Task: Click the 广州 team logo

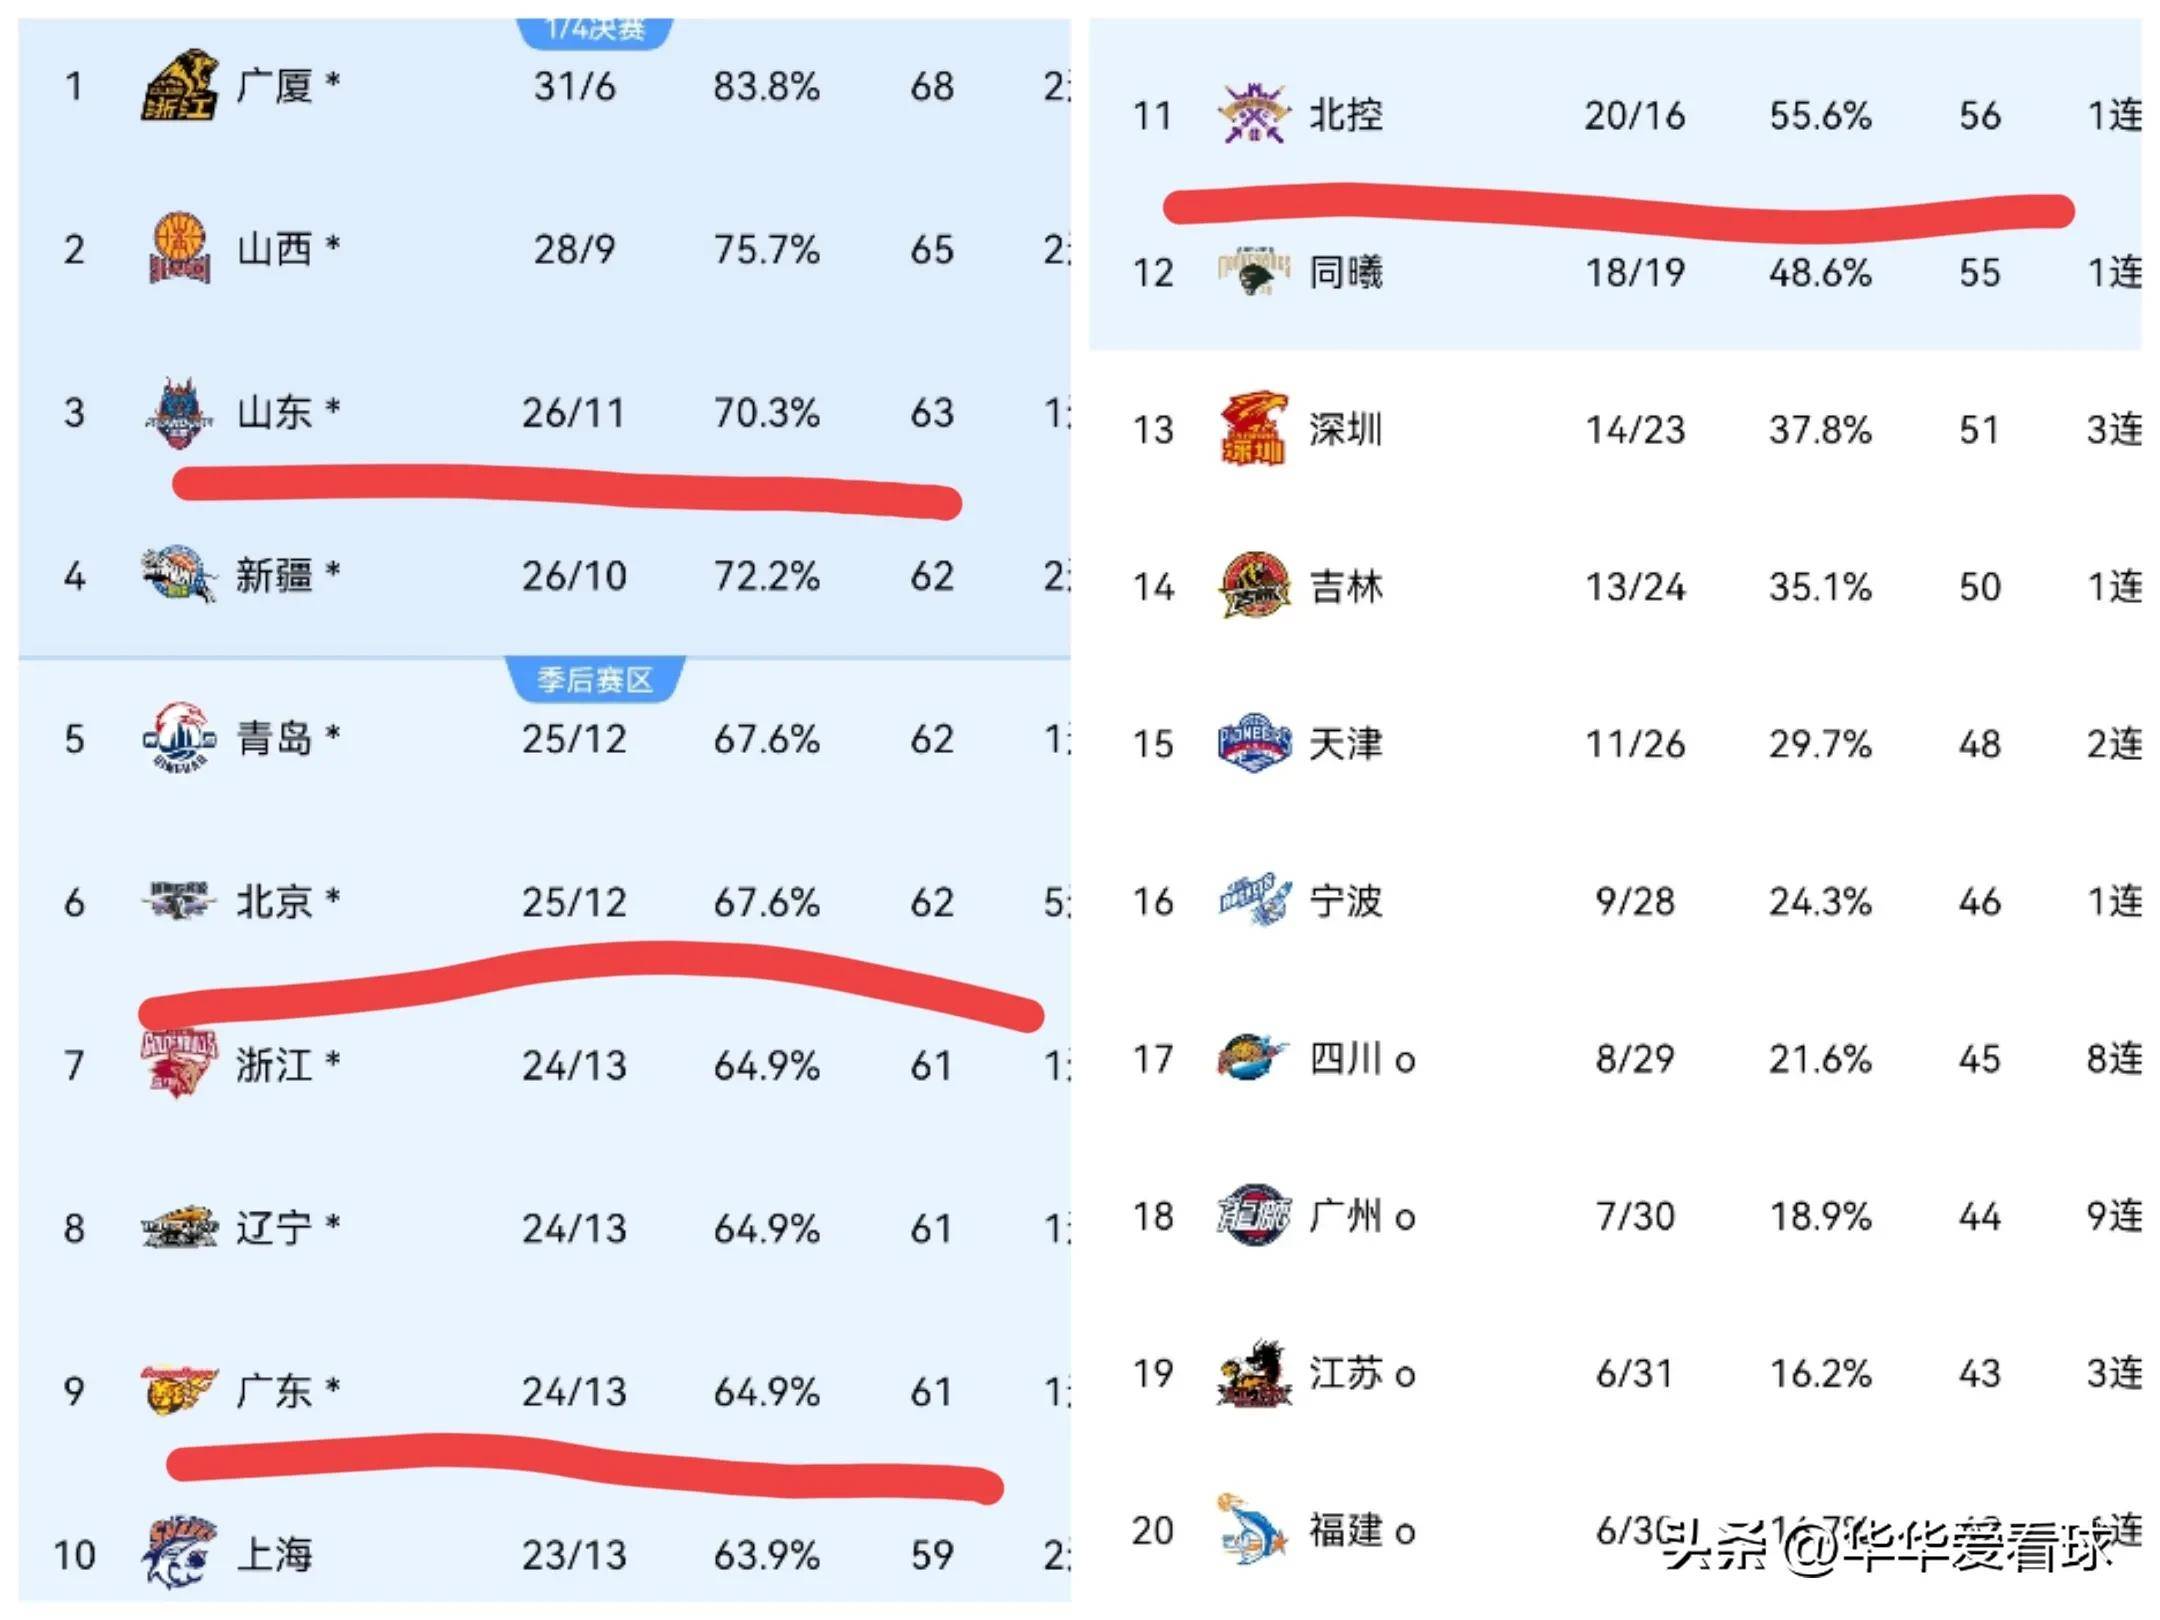Action: click(1254, 1215)
